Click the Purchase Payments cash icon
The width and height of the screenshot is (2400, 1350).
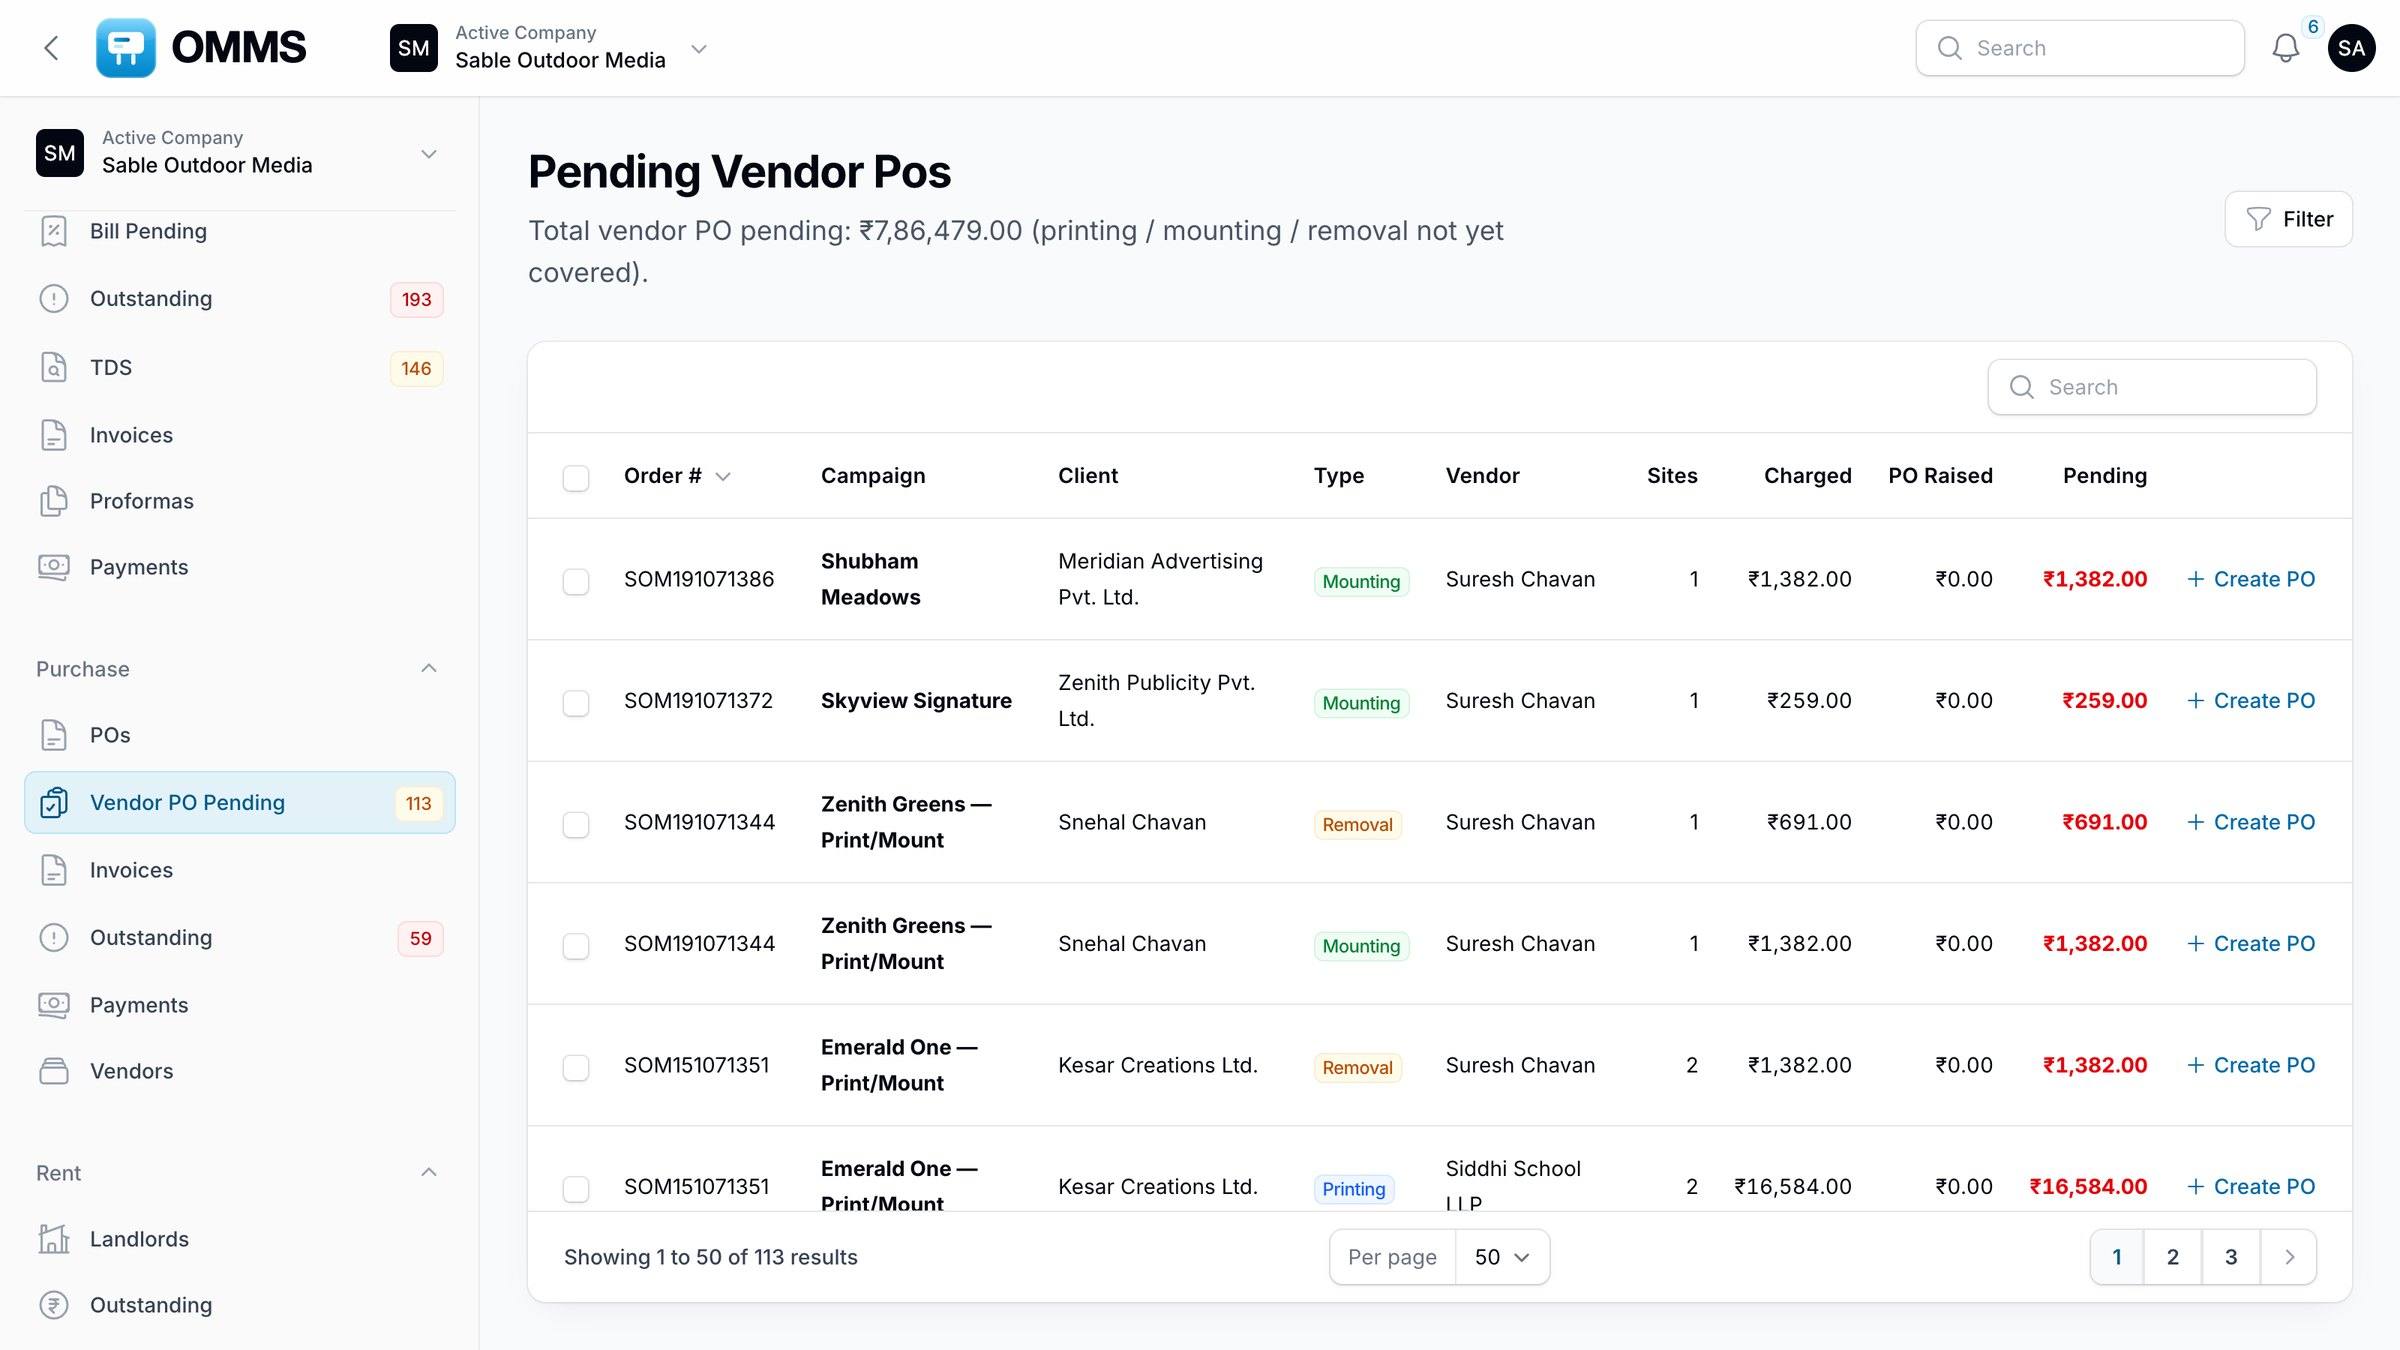point(54,1005)
